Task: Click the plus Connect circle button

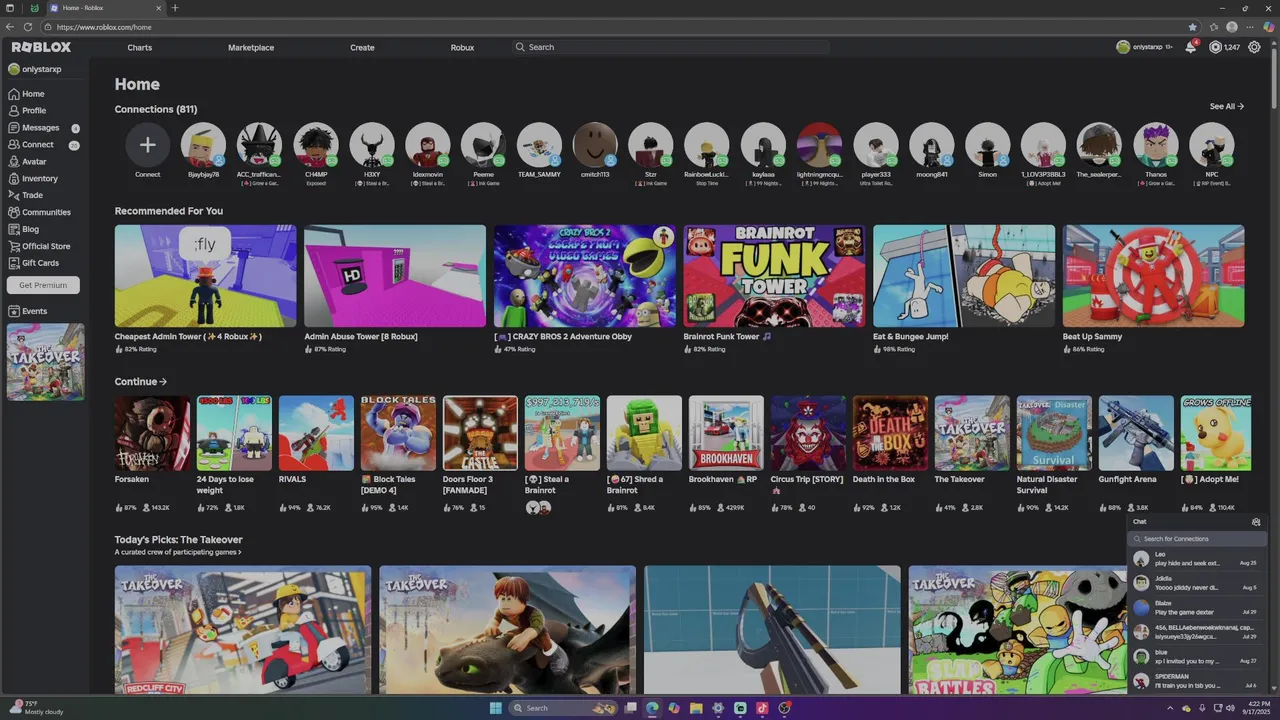Action: tap(147, 145)
